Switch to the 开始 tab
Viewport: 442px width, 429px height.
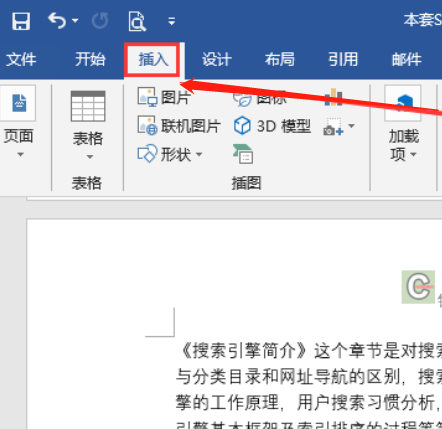(x=90, y=60)
